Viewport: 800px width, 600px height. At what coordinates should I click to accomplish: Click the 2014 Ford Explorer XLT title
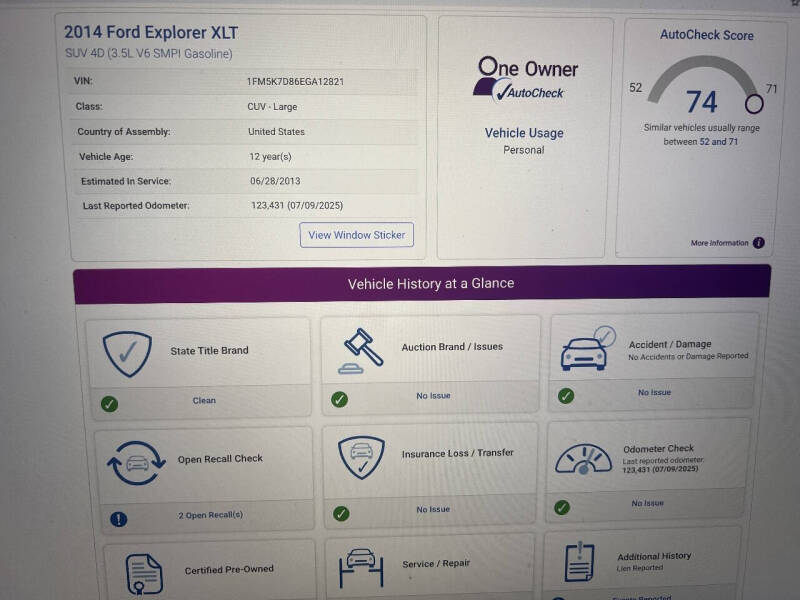coord(151,32)
